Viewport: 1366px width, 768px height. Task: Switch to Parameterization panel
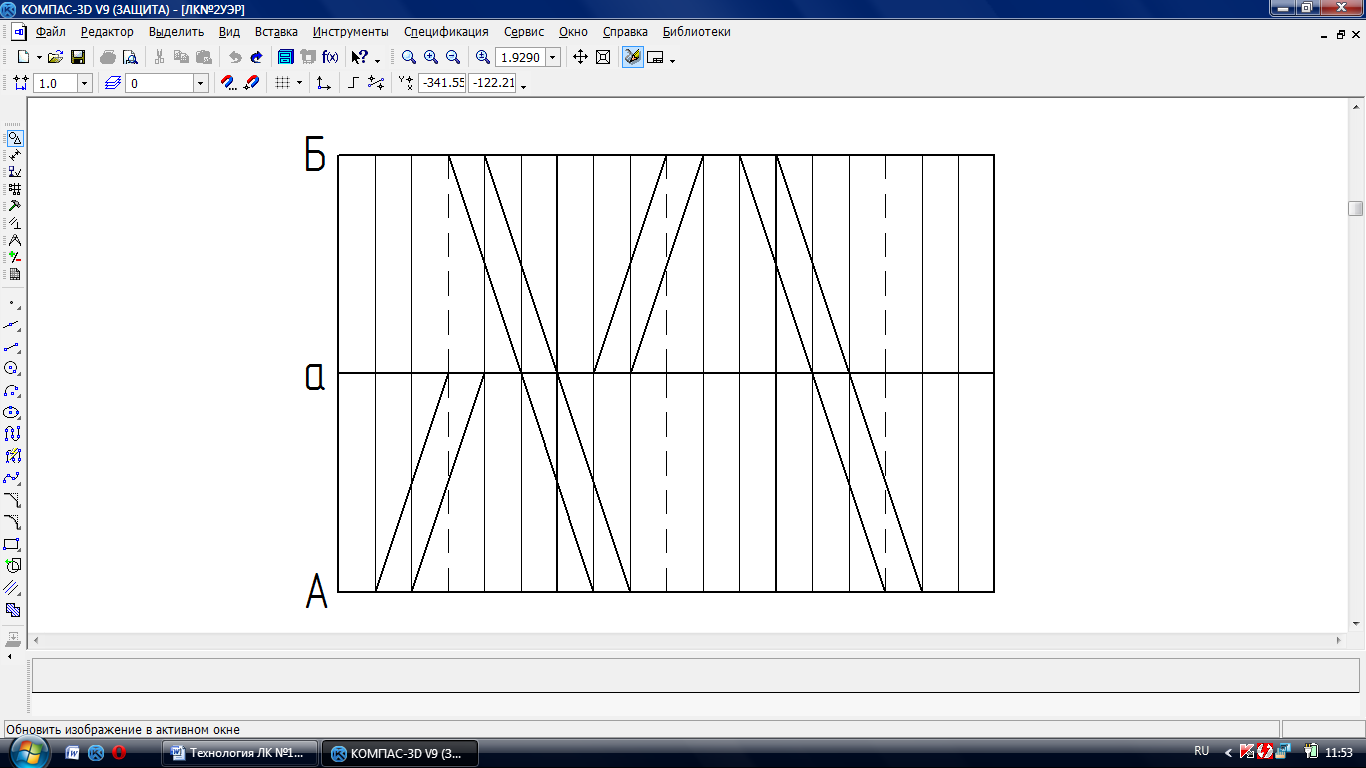14,223
